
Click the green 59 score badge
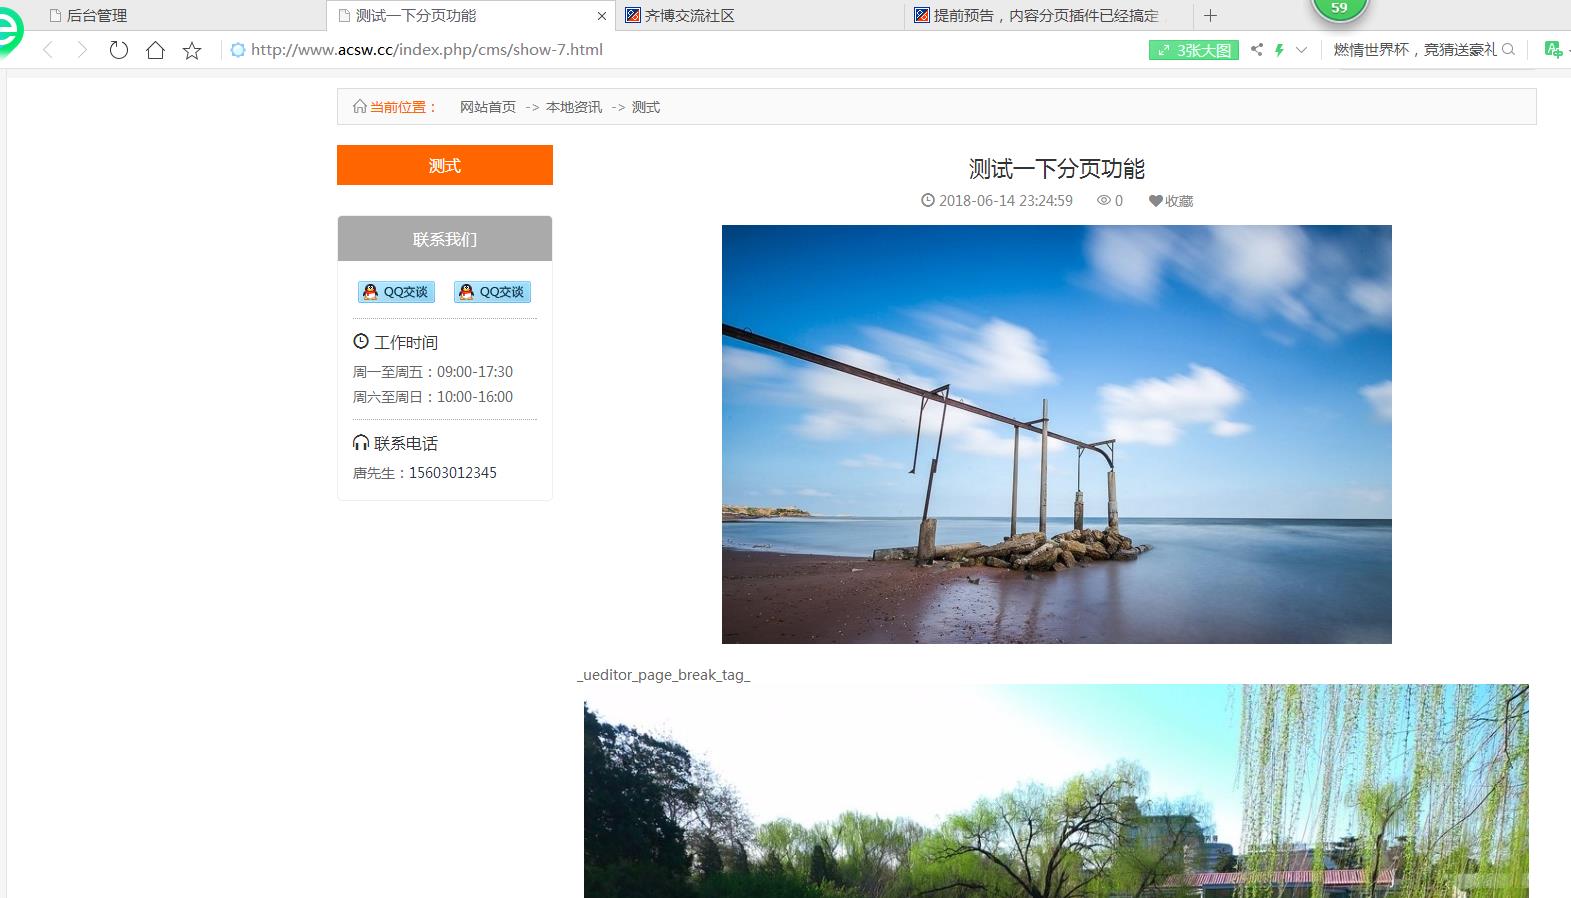1339,8
